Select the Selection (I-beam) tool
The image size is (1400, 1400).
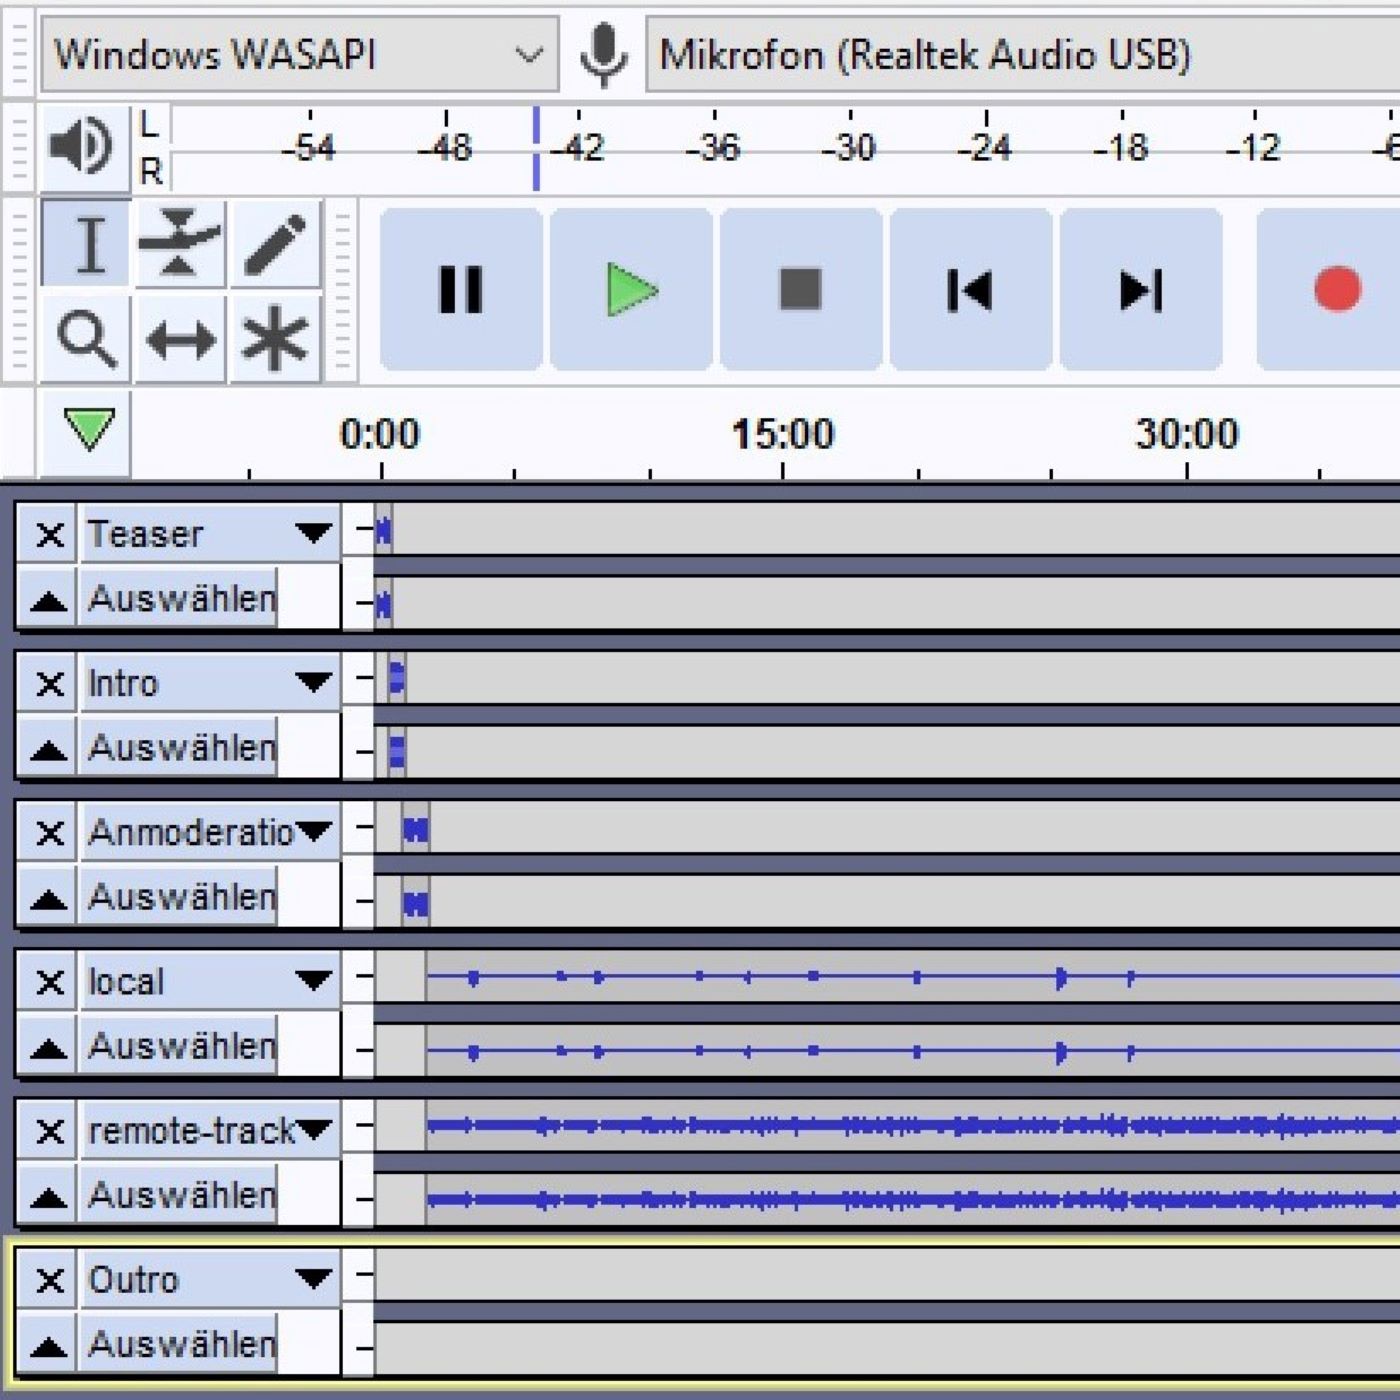[x=88, y=245]
